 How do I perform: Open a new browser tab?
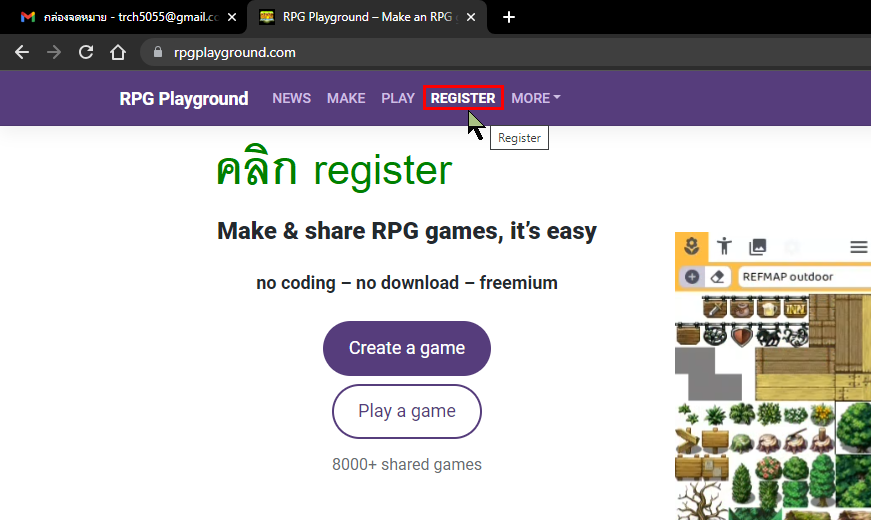point(508,17)
